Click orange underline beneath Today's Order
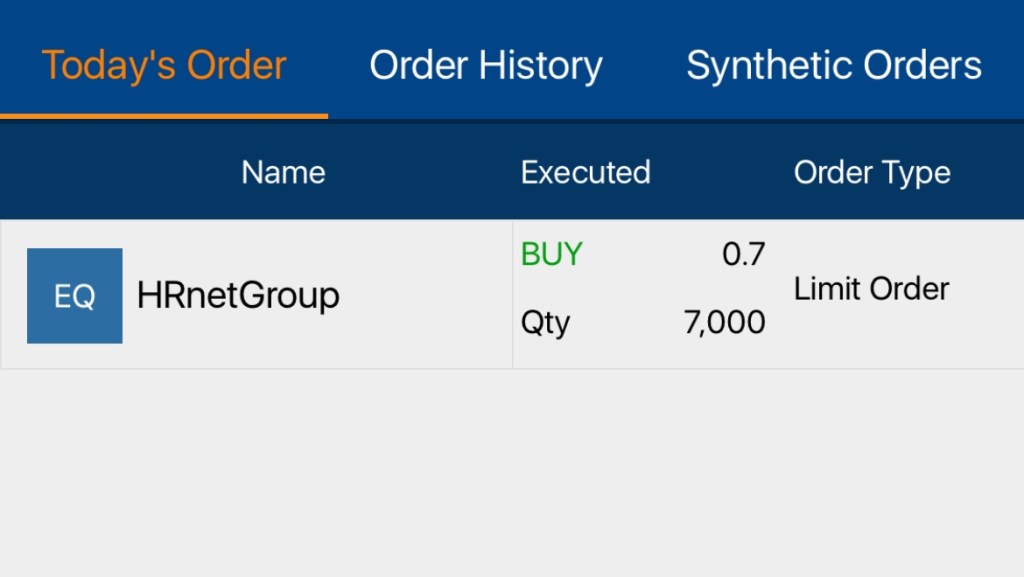Viewport: 1024px width, 577px height. [x=164, y=116]
